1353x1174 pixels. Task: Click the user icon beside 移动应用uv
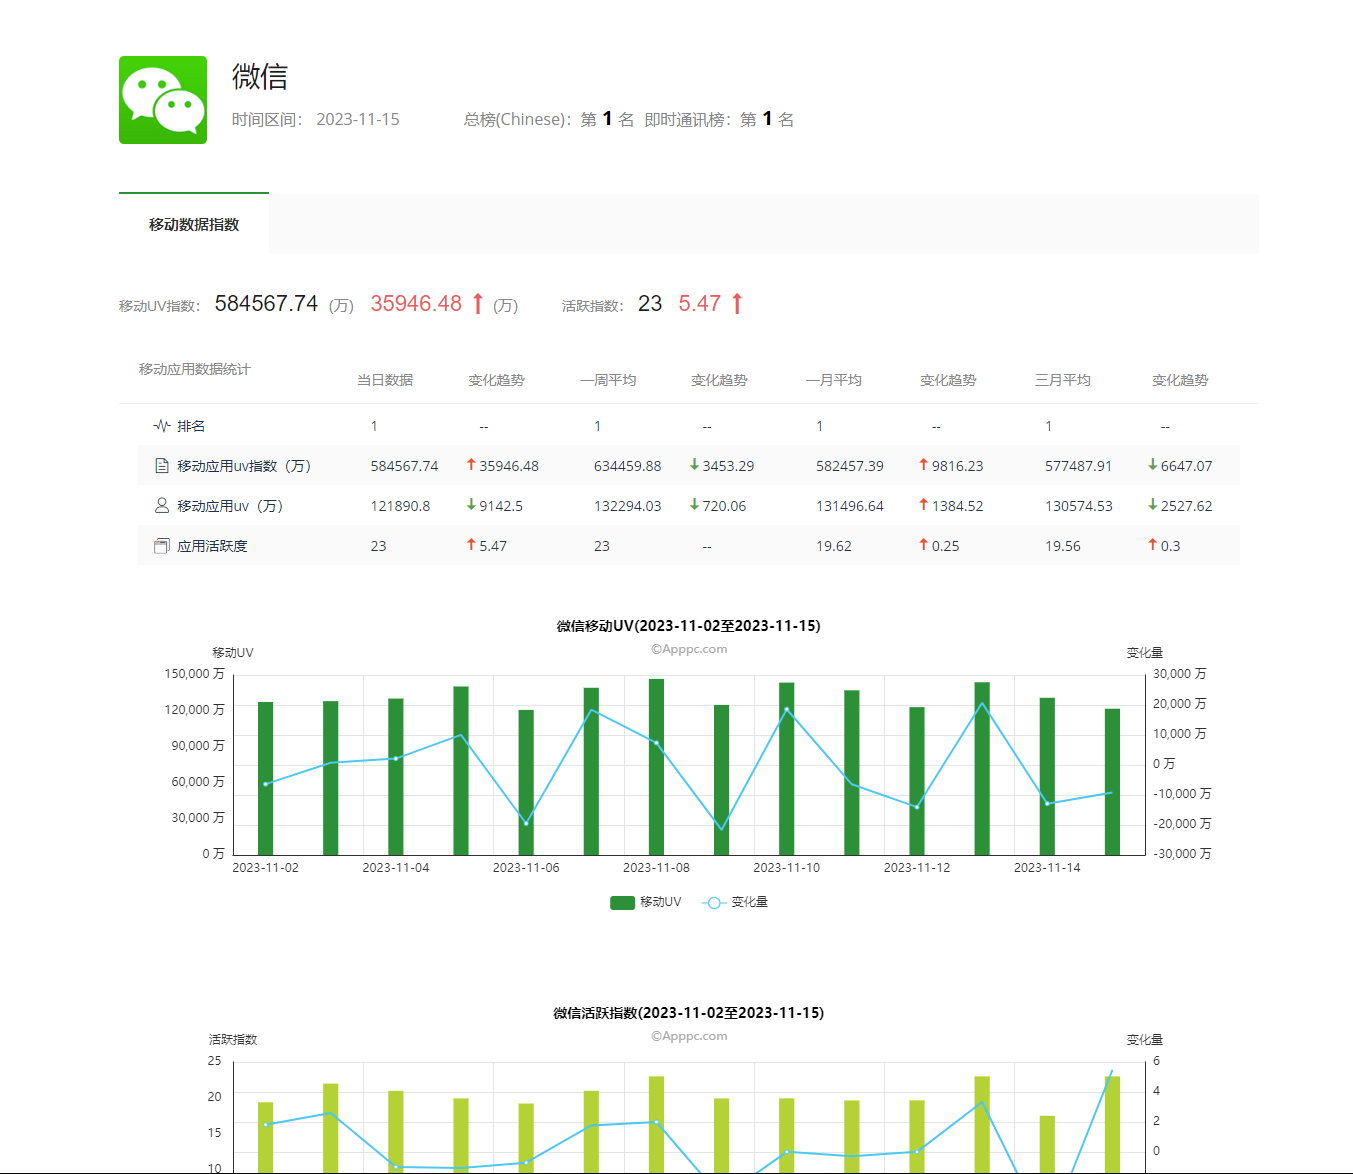[x=162, y=506]
